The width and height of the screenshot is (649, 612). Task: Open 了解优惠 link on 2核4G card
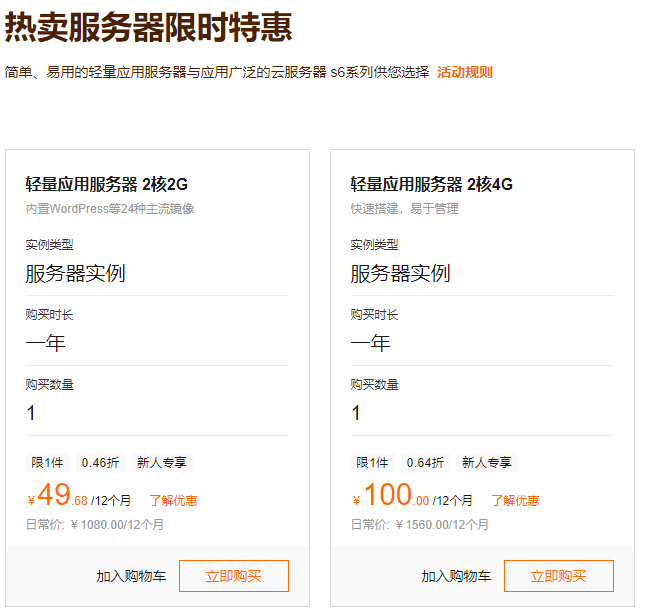515,500
